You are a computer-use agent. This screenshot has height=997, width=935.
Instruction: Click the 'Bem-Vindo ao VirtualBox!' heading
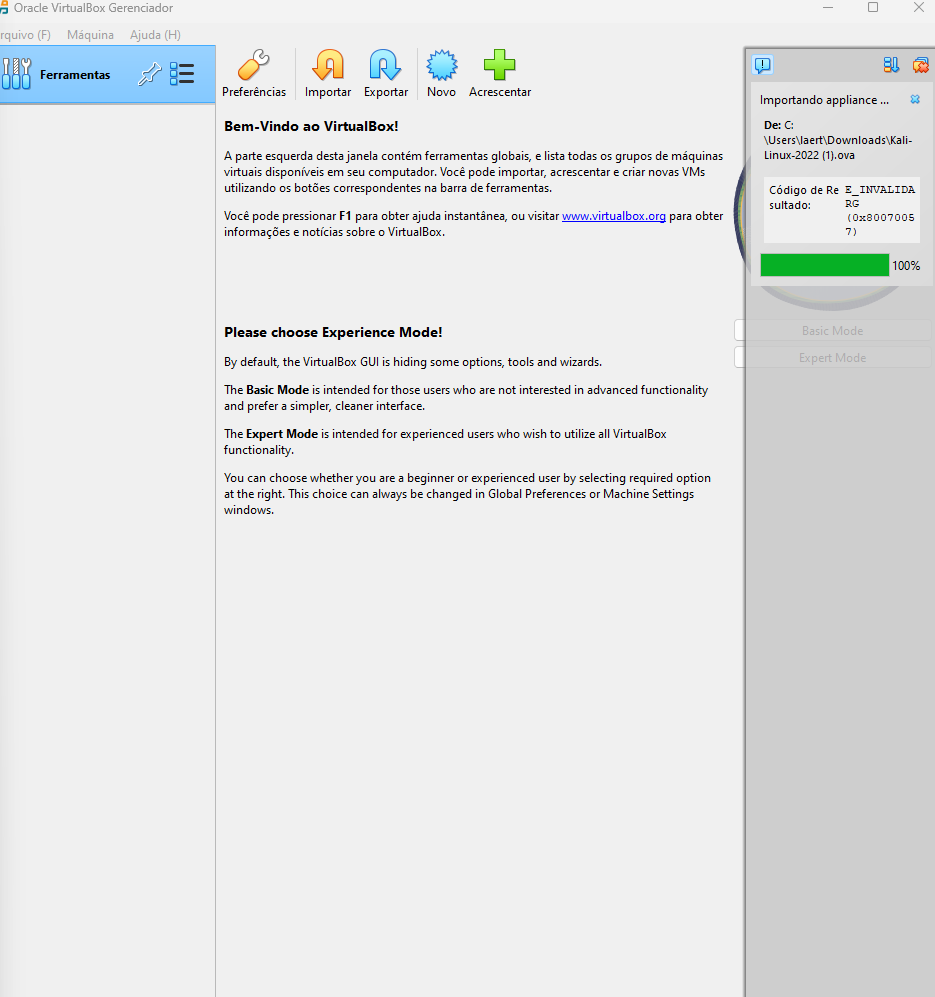point(311,127)
